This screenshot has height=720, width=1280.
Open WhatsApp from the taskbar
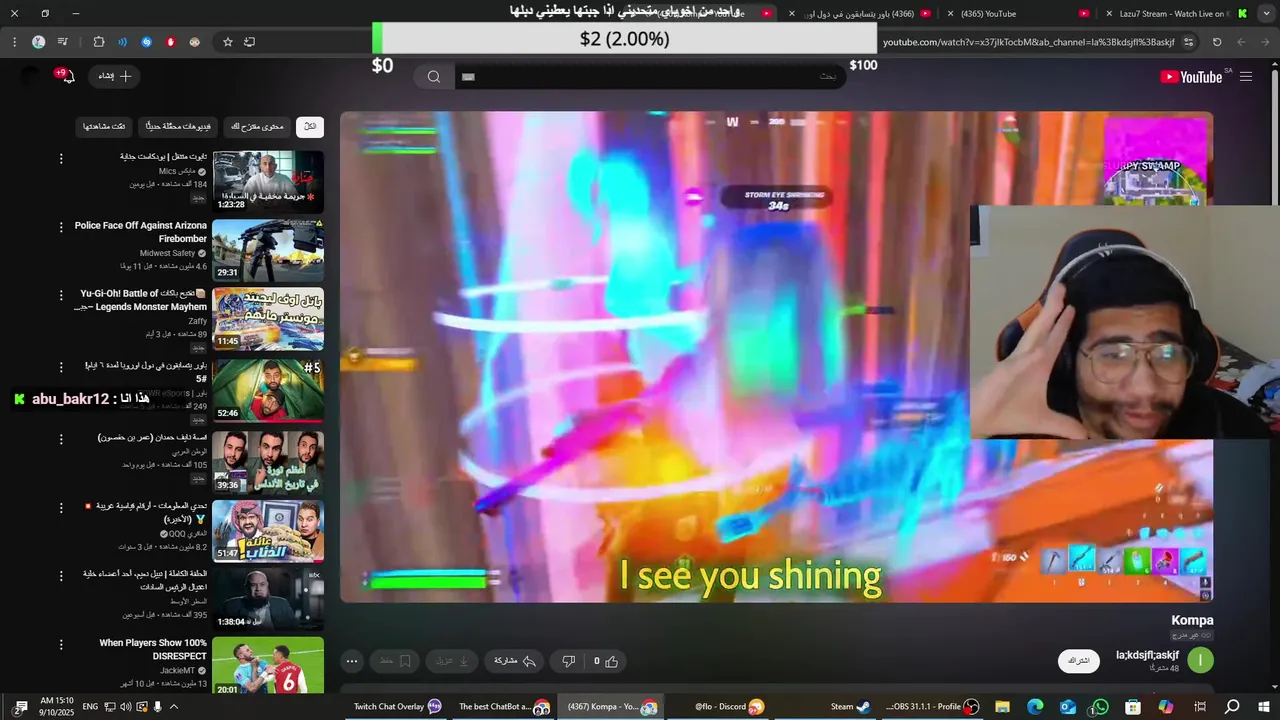click(1100, 707)
